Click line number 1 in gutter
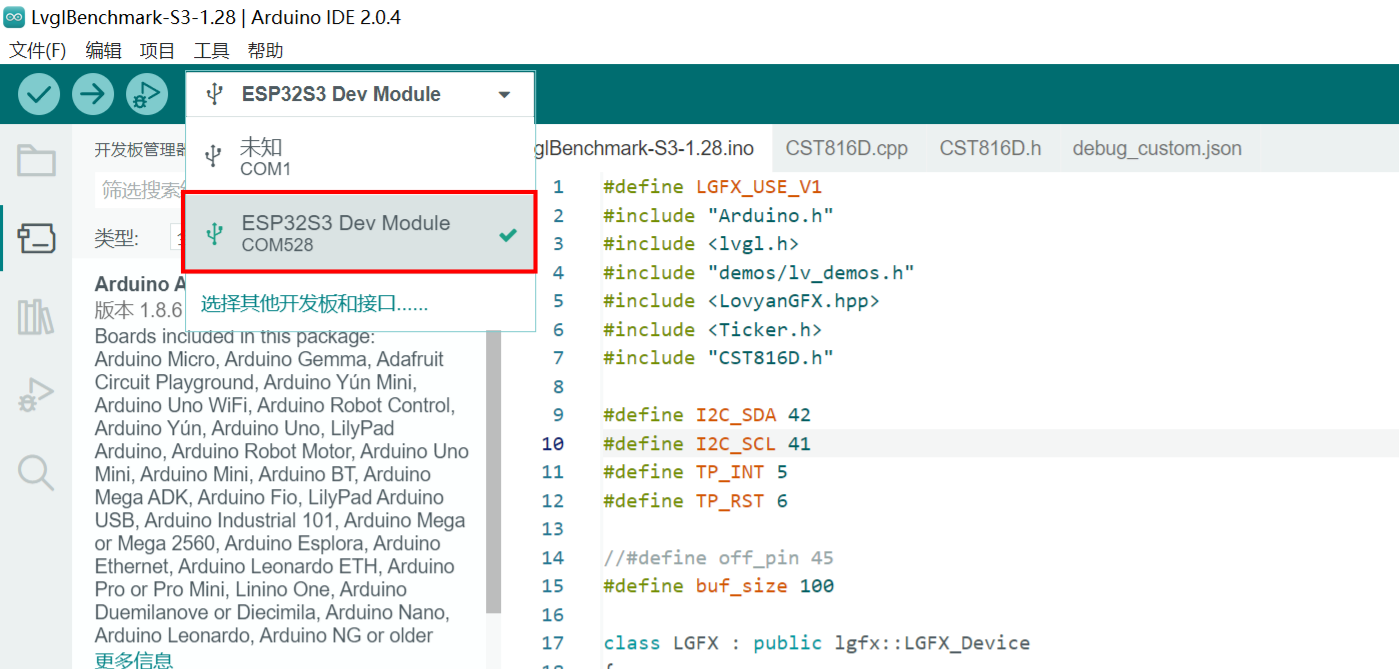 558,187
